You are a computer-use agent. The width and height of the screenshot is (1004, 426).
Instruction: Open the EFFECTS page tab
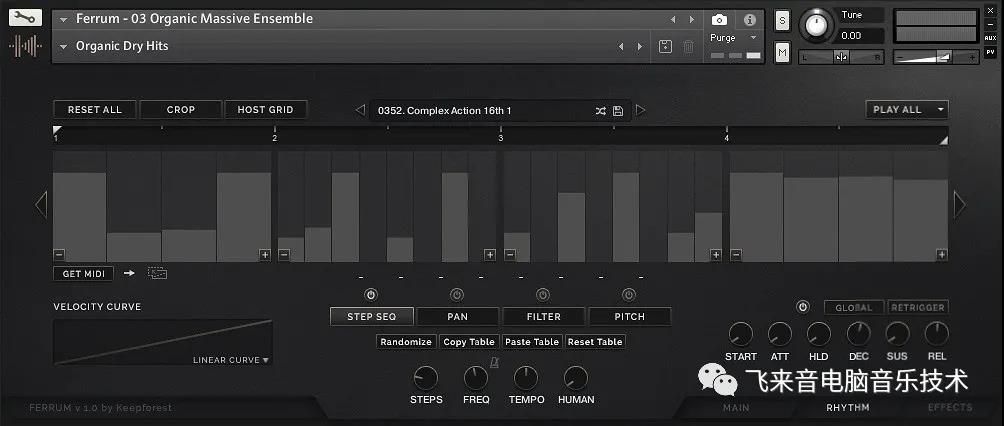(x=950, y=407)
